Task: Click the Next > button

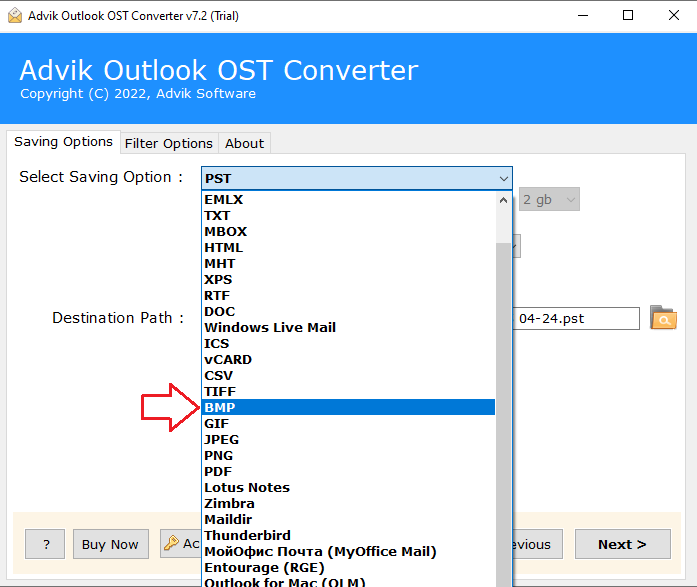Action: pyautogui.click(x=622, y=544)
